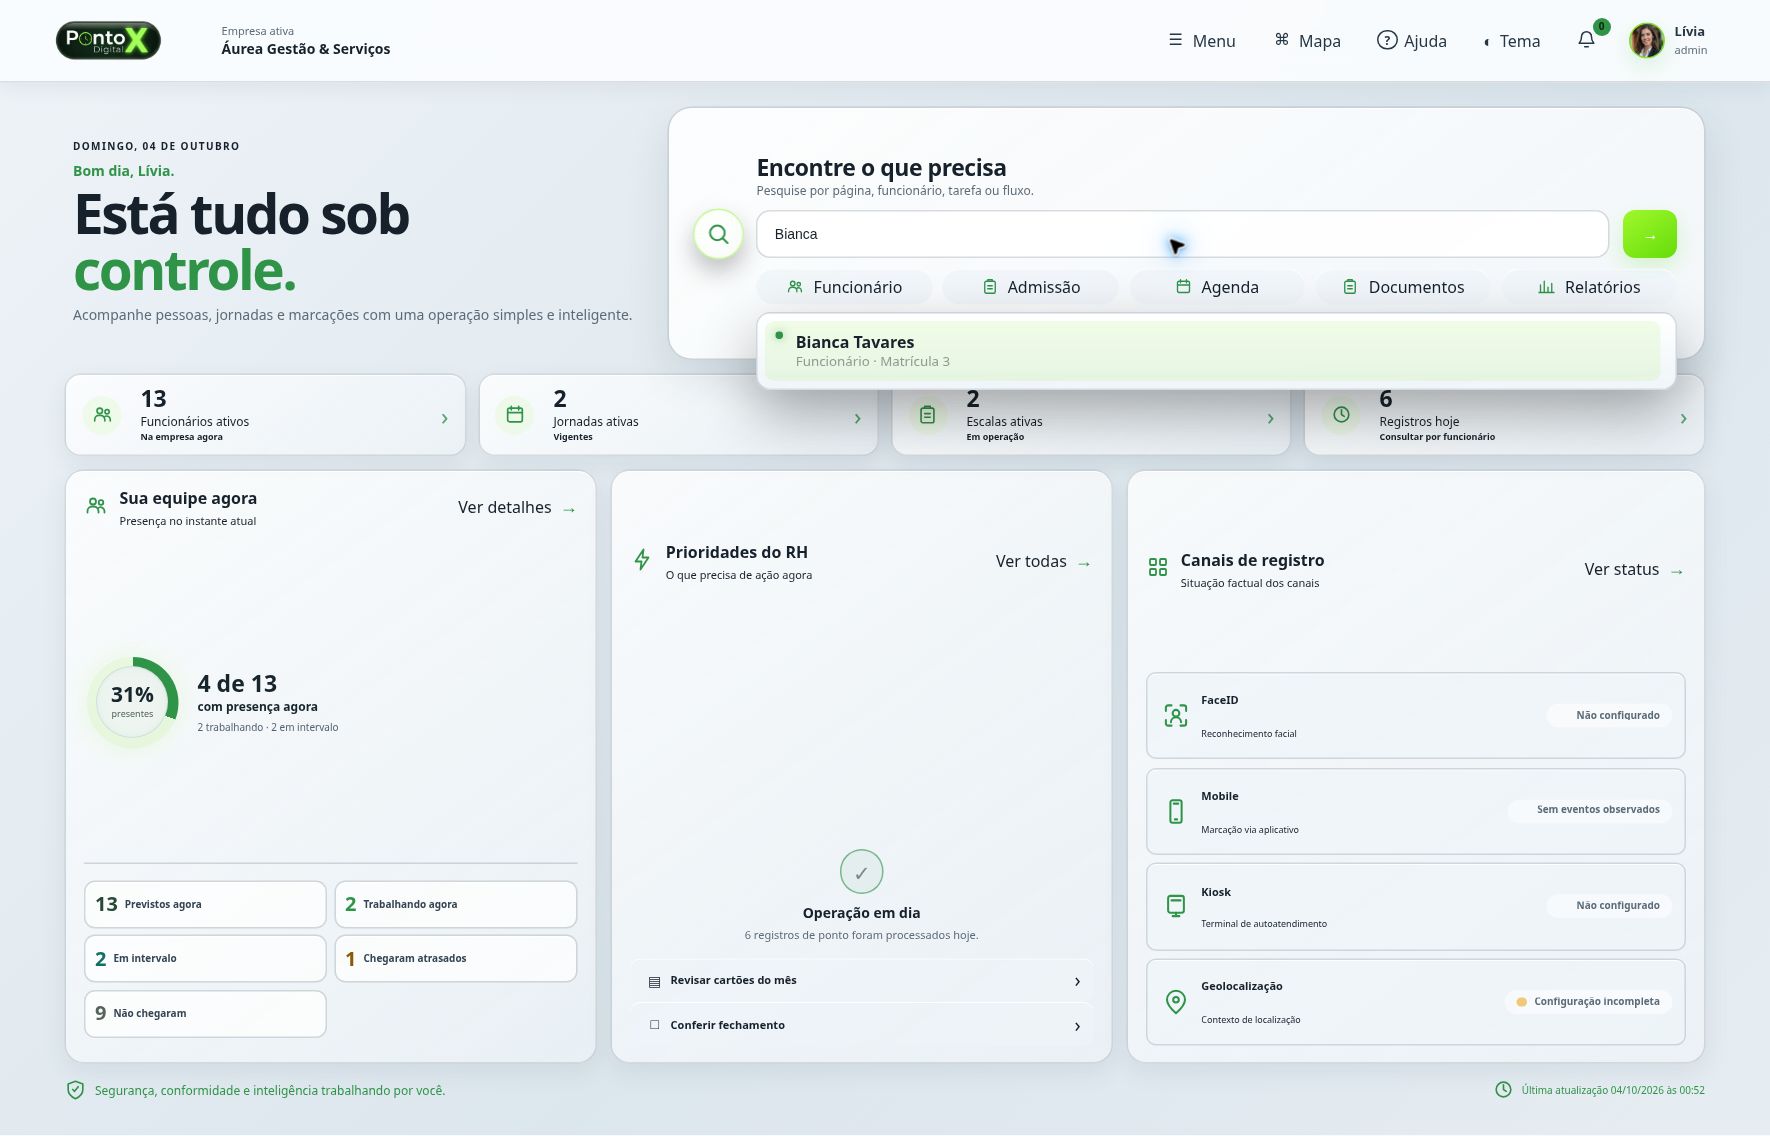This screenshot has width=1770, height=1136.
Task: Click the Canais de registro grid icon
Action: pyautogui.click(x=1158, y=567)
